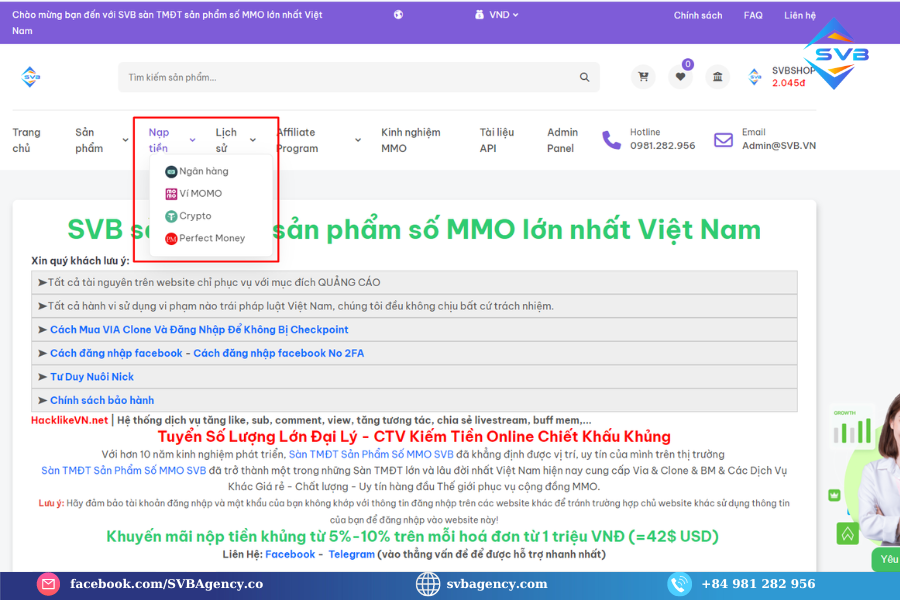Click the SVBSHOP username text
This screenshot has width=900, height=600.
click(x=793, y=71)
